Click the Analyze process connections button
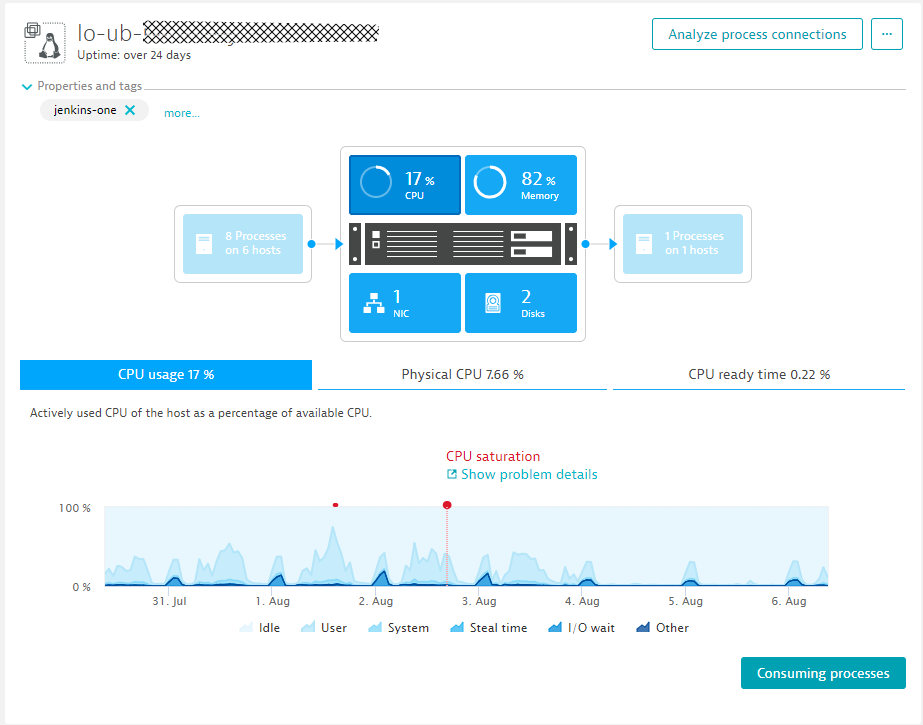Screen dimensions: 923x725 (x=757, y=33)
